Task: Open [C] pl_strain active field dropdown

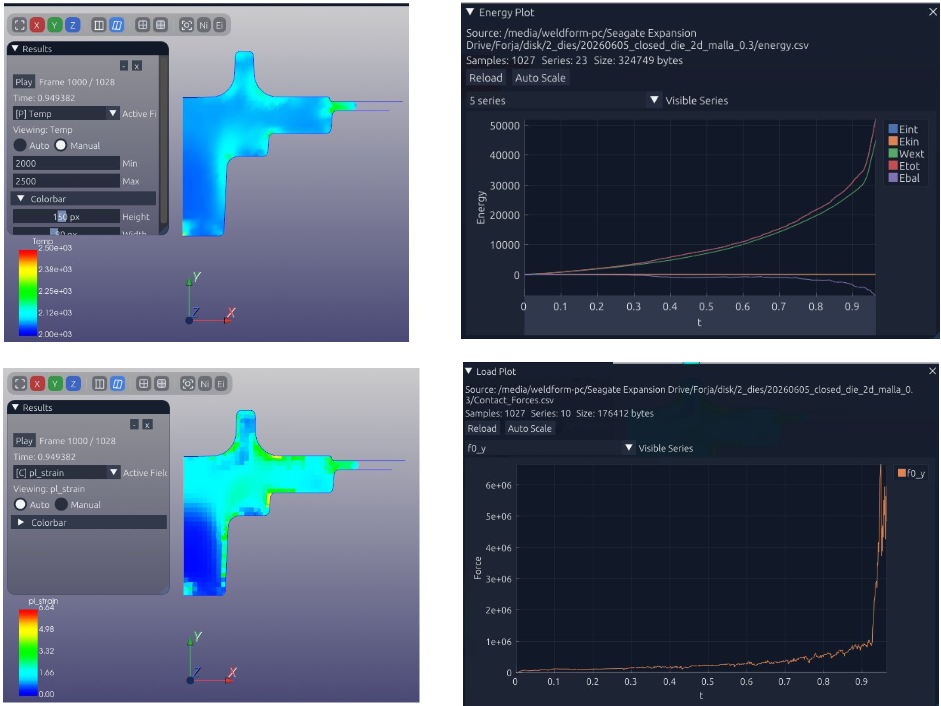Action: point(67,472)
